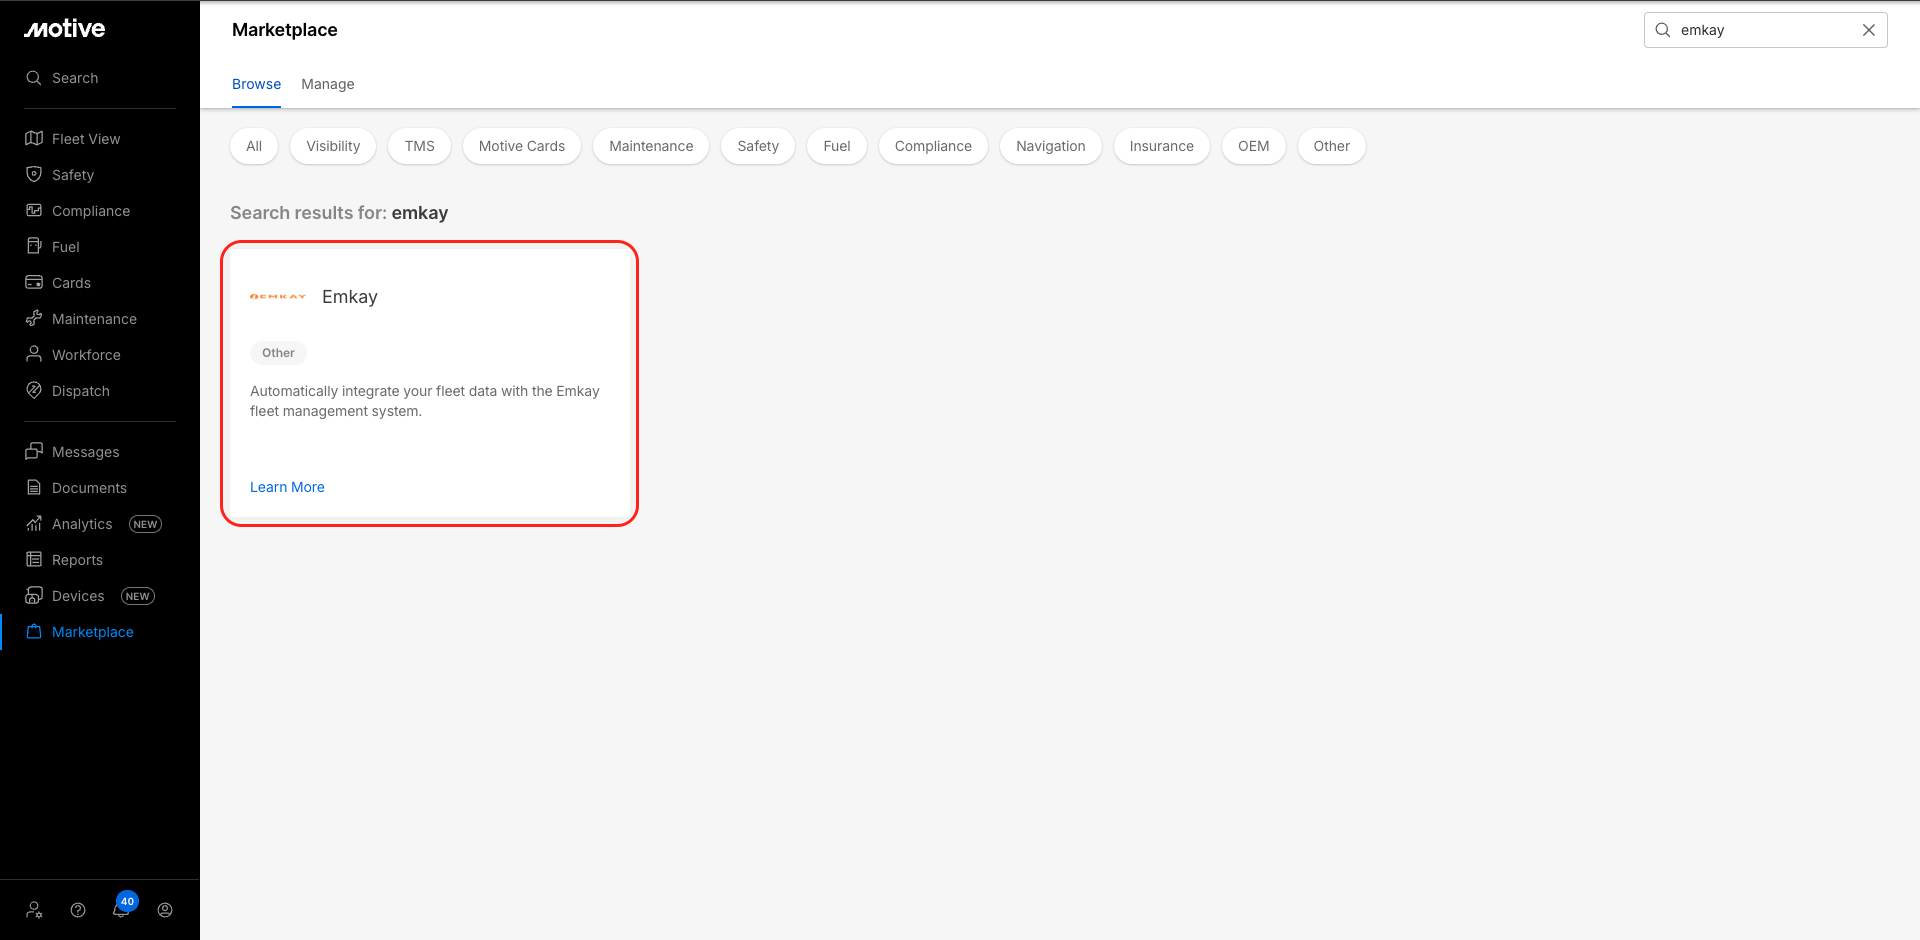
Task: Filter by TMS category
Action: [x=420, y=146]
